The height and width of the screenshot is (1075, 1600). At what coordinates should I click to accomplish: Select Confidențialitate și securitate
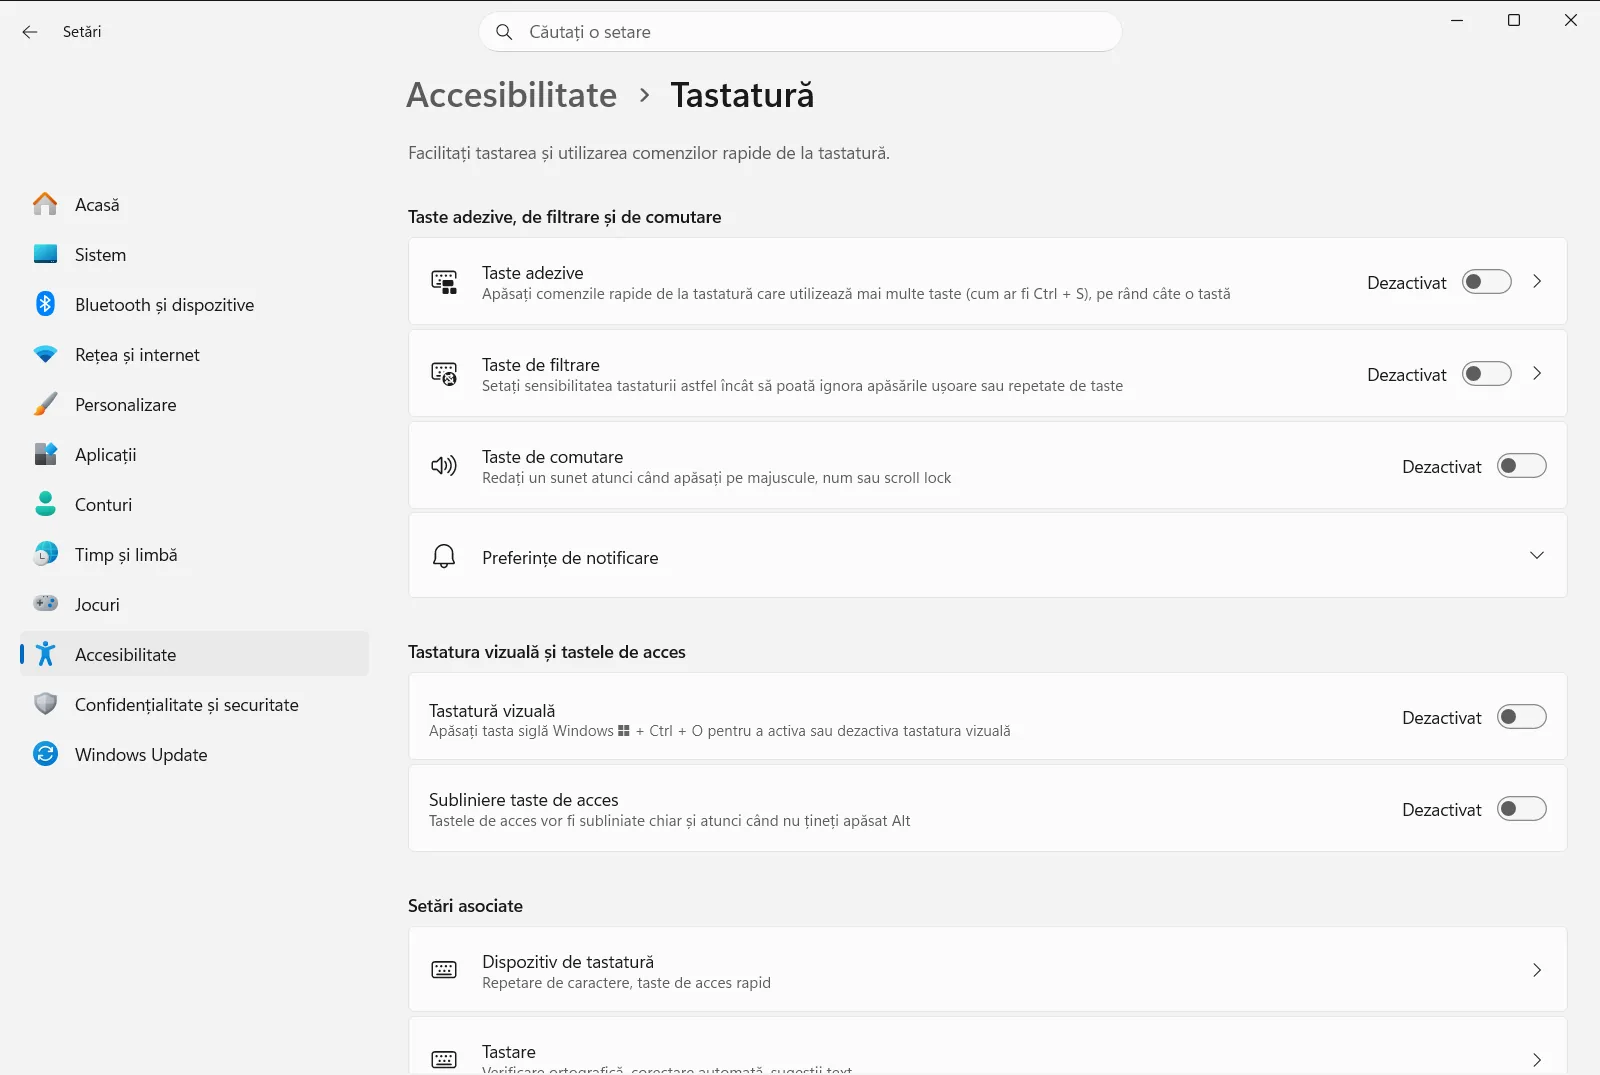[194, 704]
